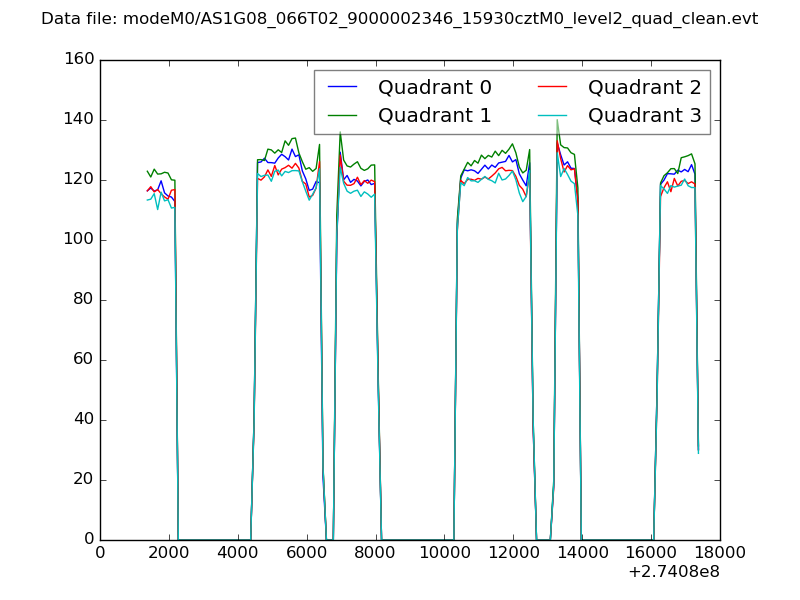Click the y-axis tick label 60

pyautogui.click(x=84, y=359)
